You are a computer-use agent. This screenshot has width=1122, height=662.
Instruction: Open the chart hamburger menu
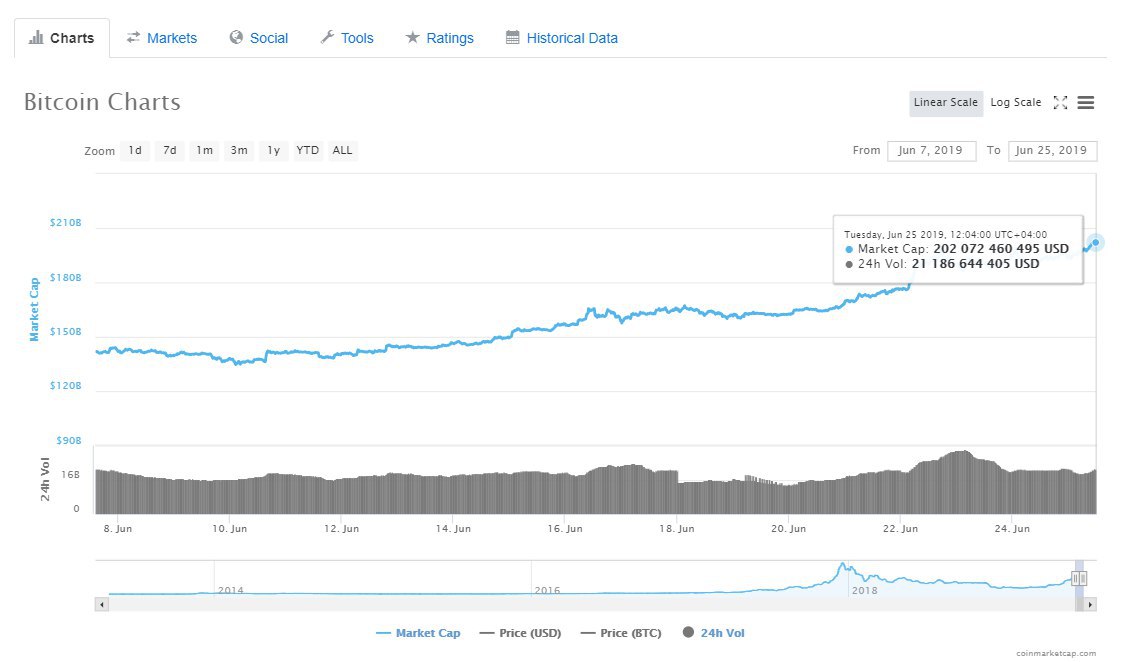(1086, 102)
